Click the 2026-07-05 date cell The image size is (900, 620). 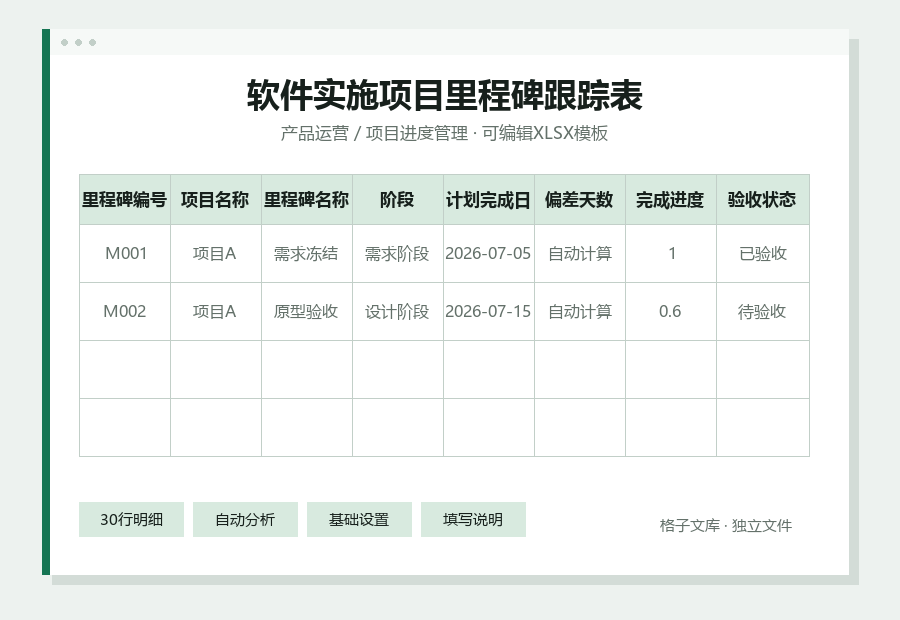click(488, 254)
